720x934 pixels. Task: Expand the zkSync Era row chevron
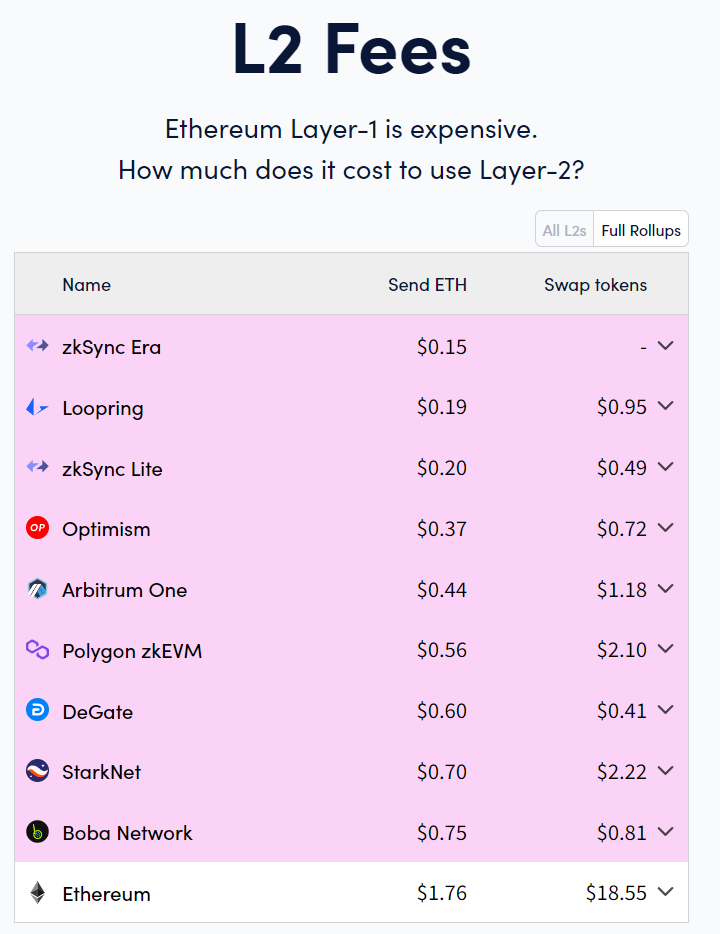click(x=666, y=346)
